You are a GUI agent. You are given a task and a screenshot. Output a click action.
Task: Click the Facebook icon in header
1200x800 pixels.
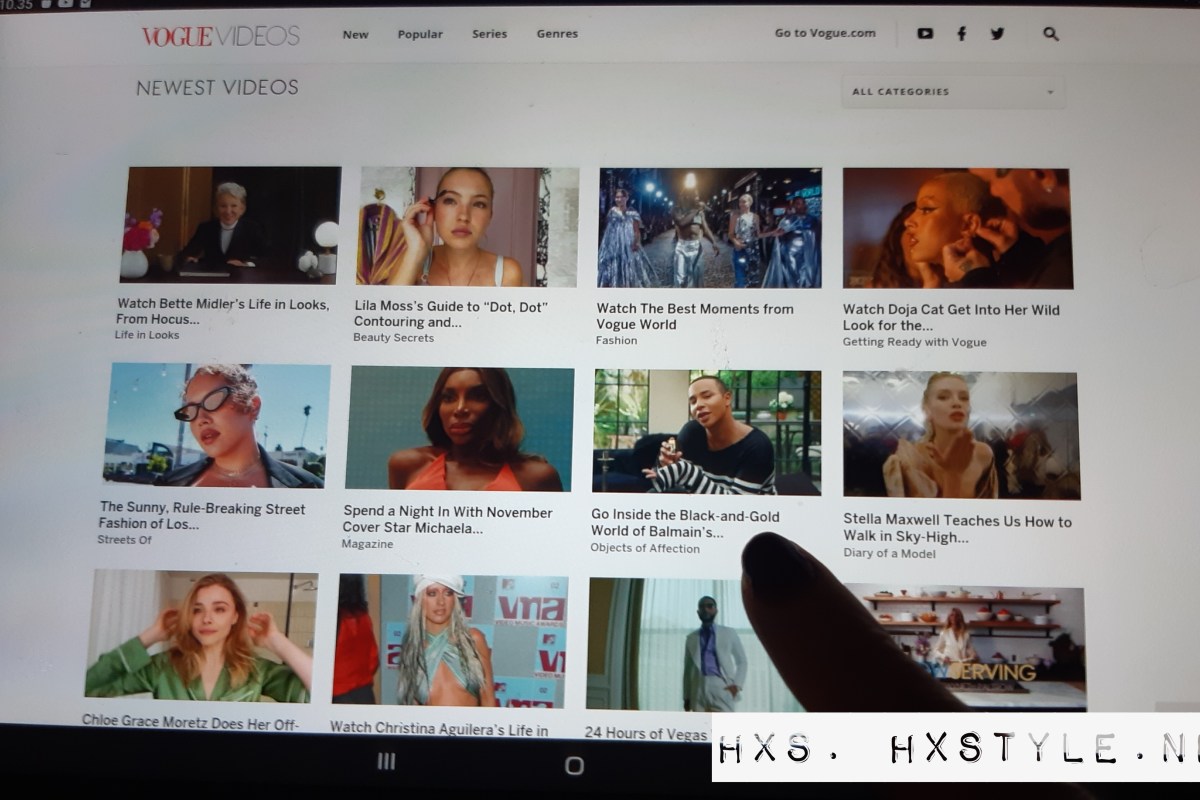(x=962, y=34)
